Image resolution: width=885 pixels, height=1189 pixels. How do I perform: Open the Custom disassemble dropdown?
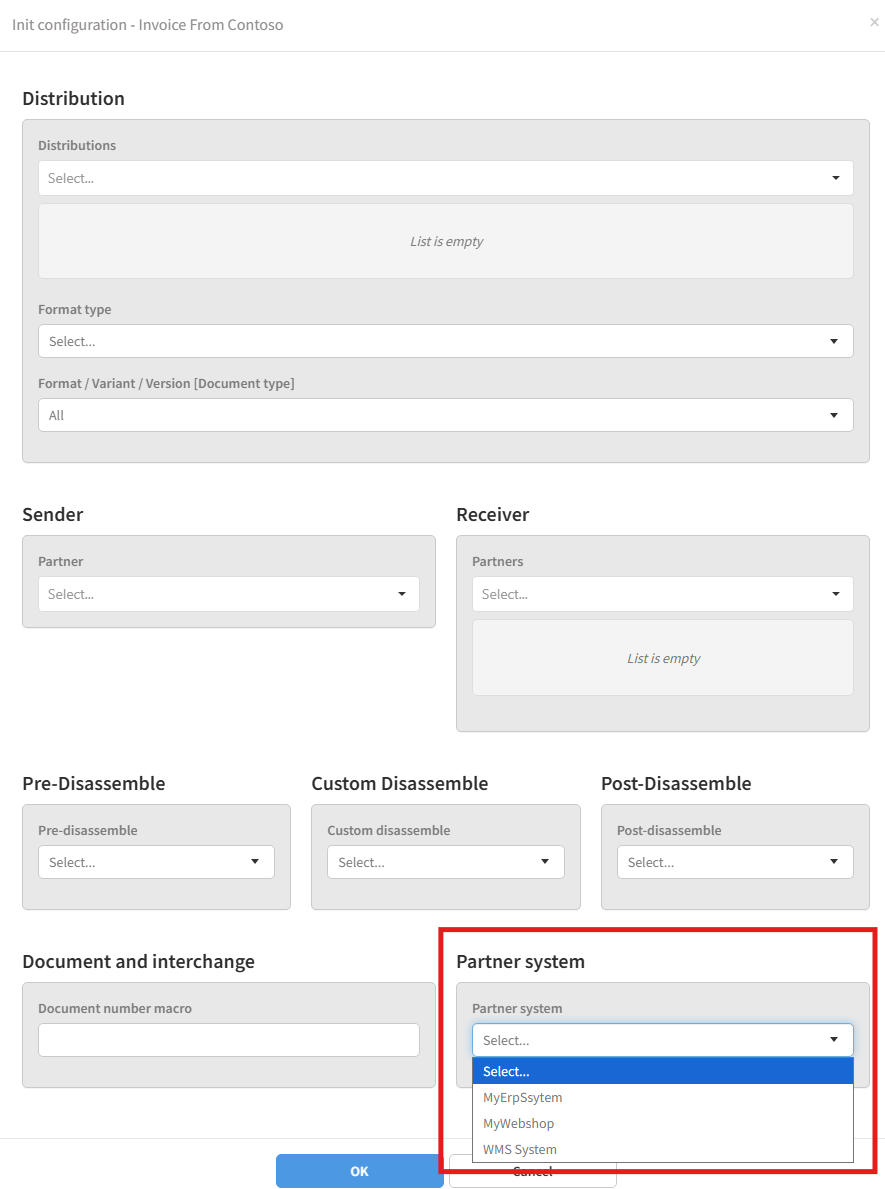[x=445, y=862]
